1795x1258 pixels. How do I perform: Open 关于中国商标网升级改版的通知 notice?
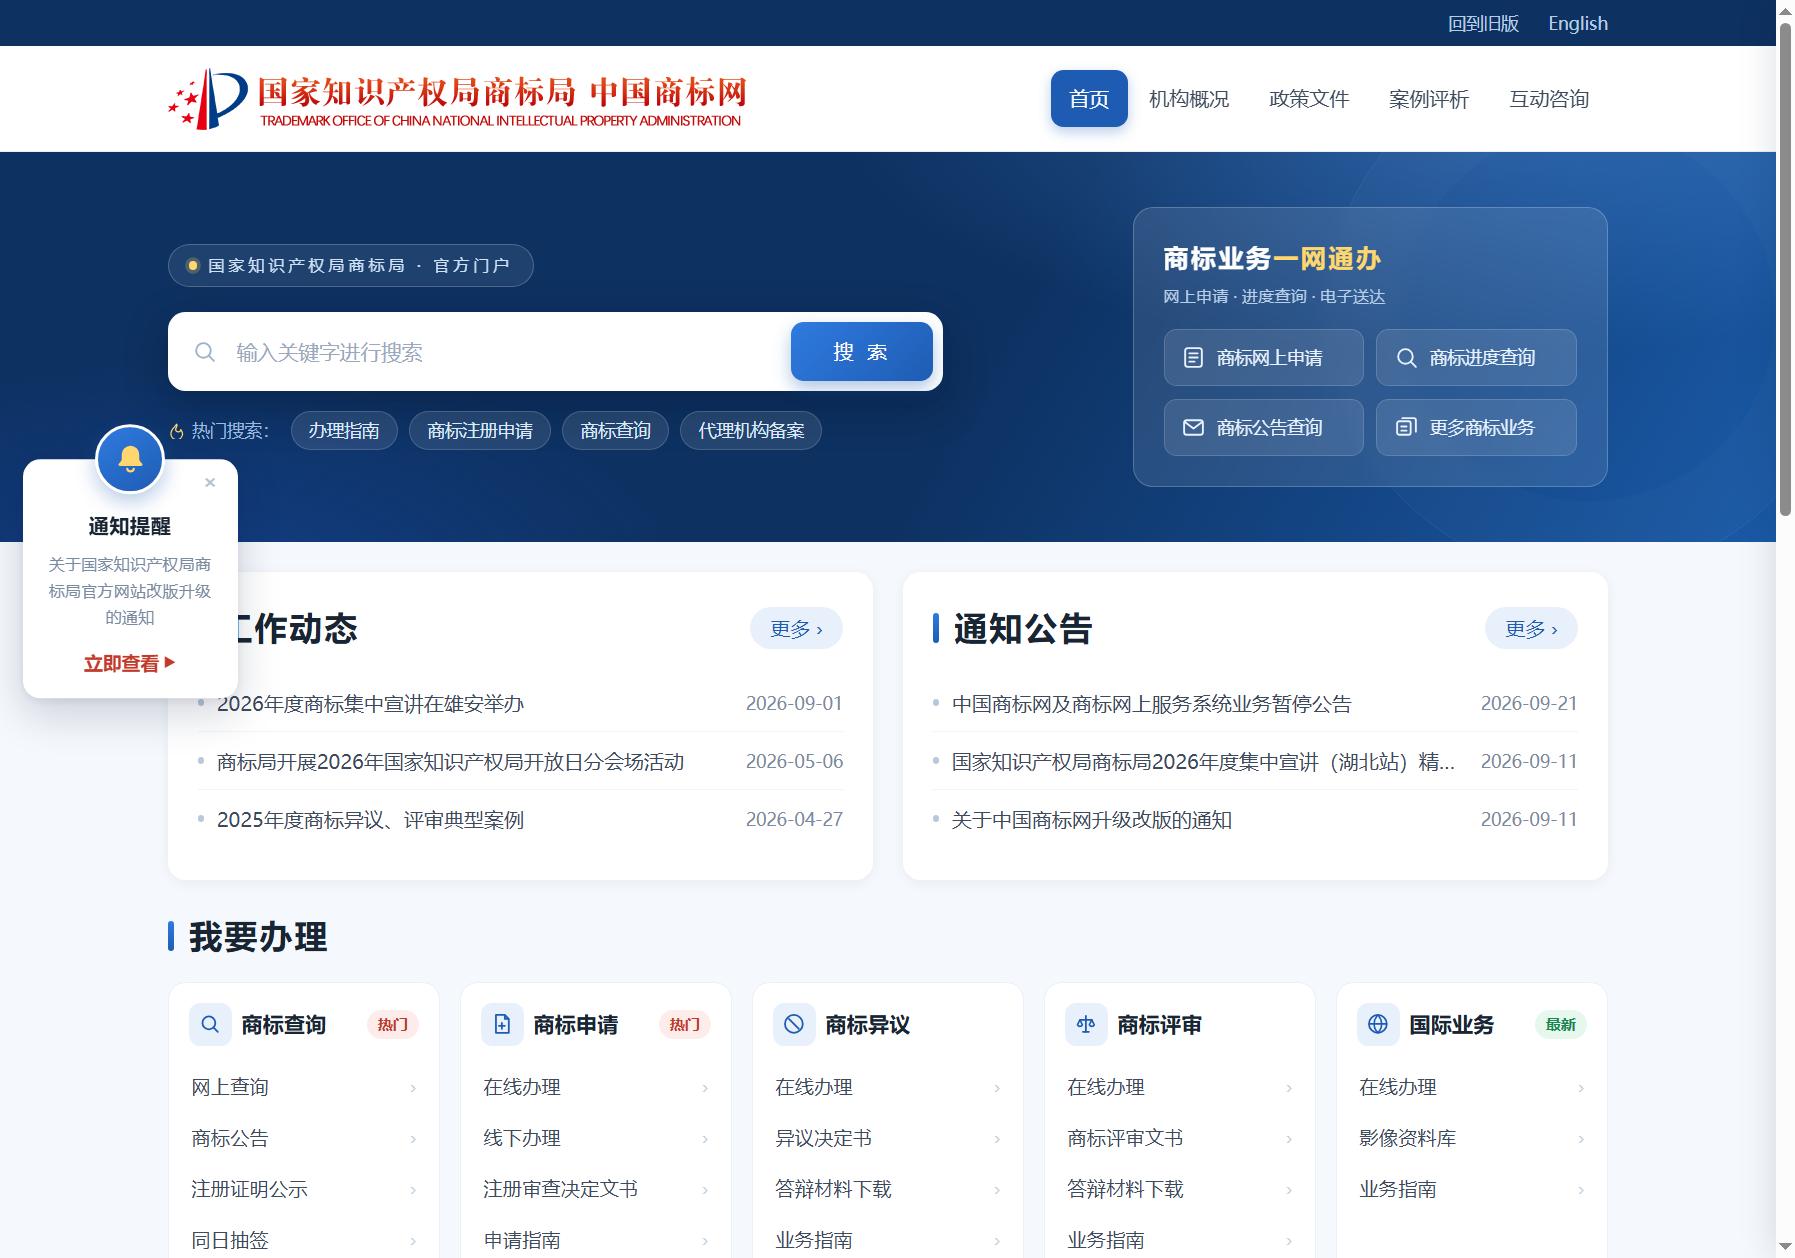click(1091, 820)
